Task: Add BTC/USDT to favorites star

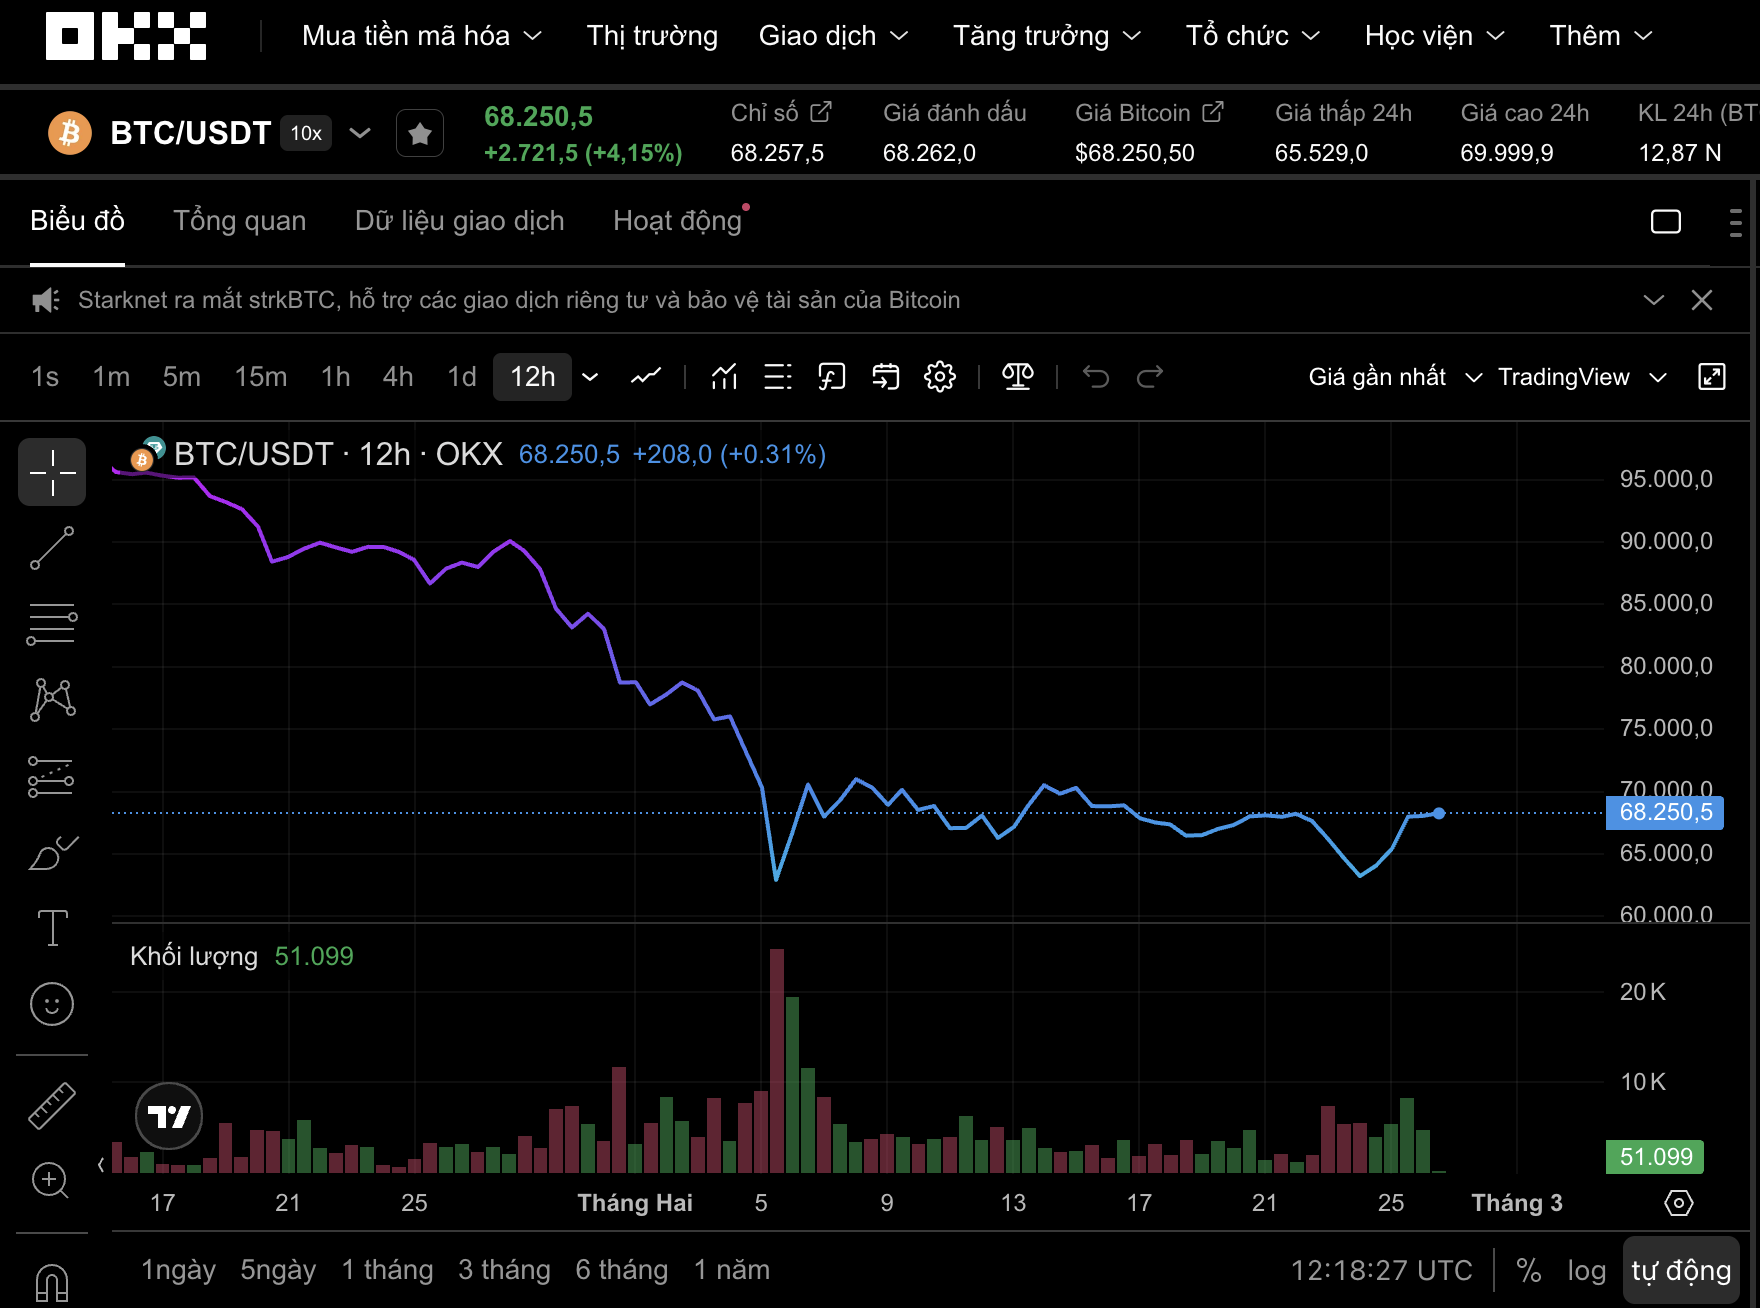Action: coord(420,133)
